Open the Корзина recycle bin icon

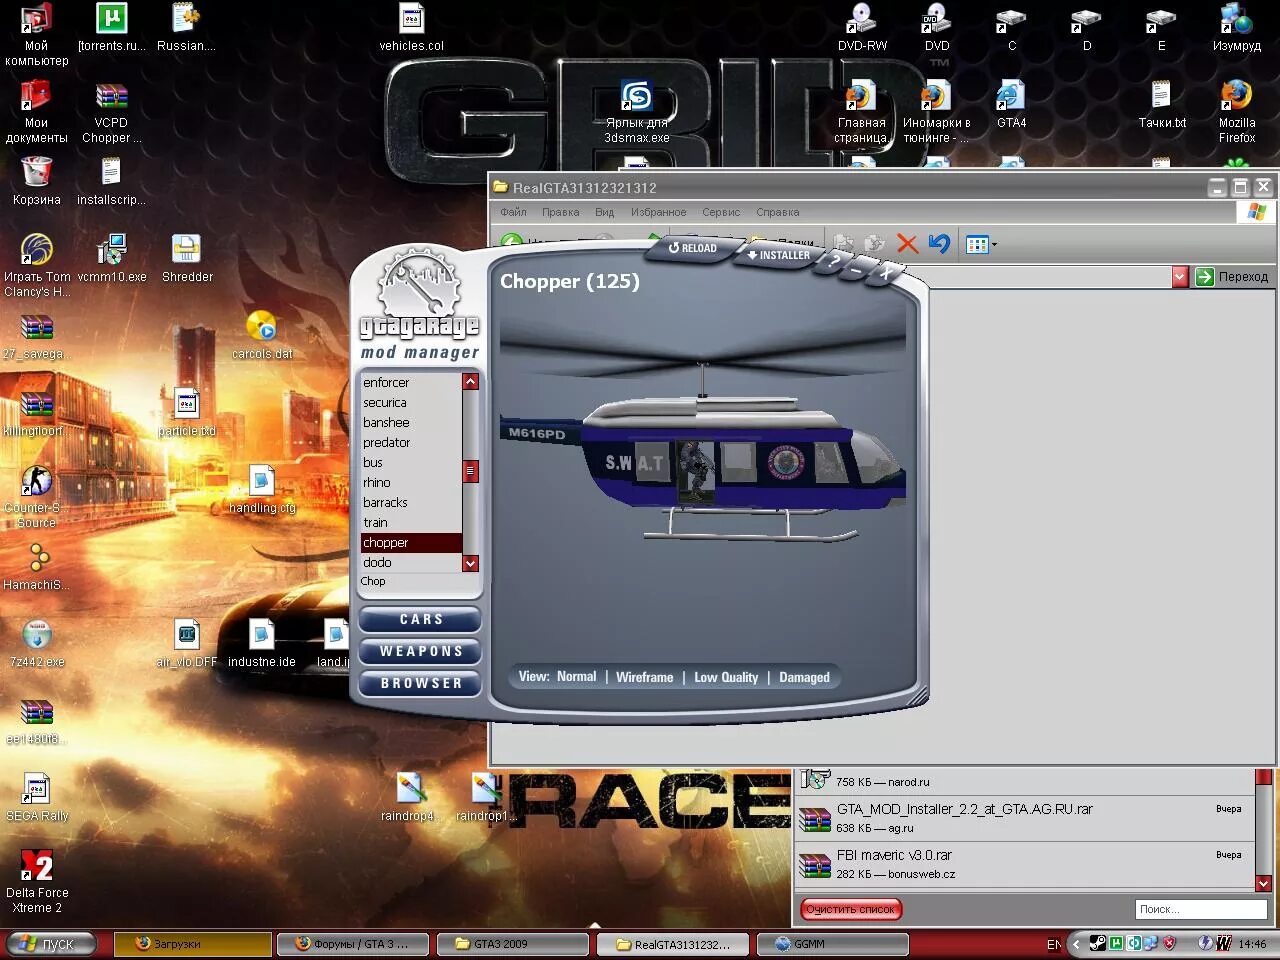[x=36, y=181]
